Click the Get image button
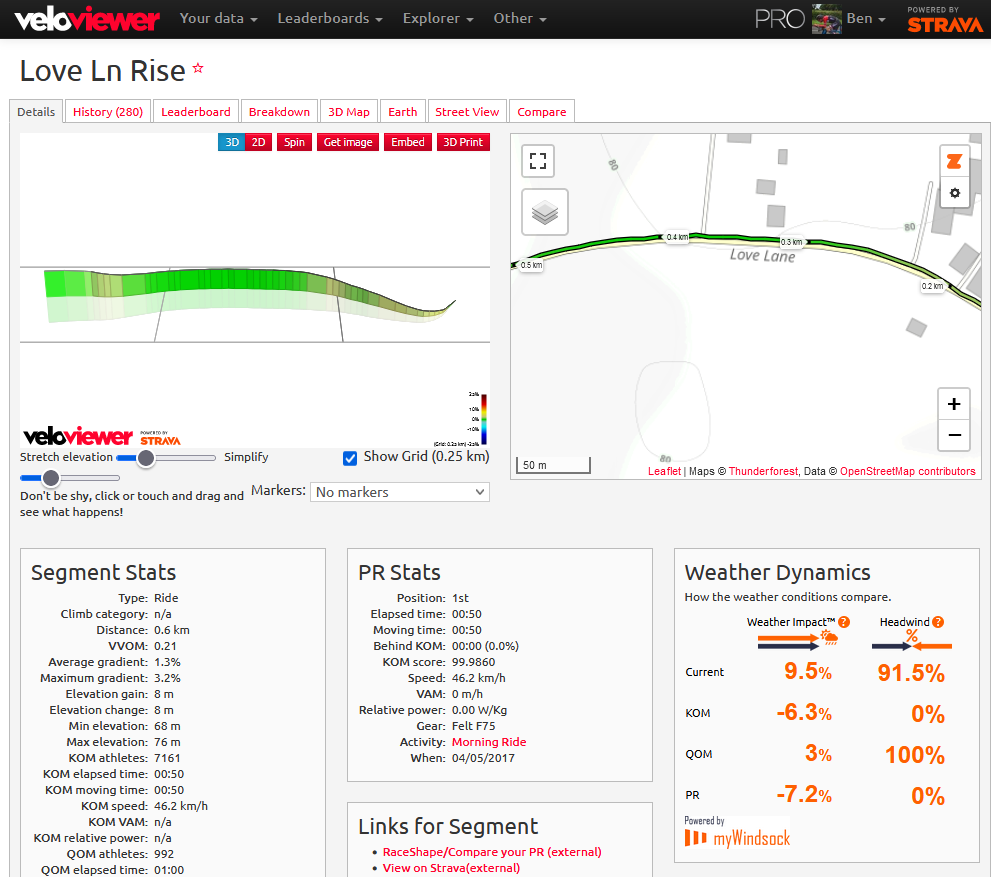 coord(347,142)
